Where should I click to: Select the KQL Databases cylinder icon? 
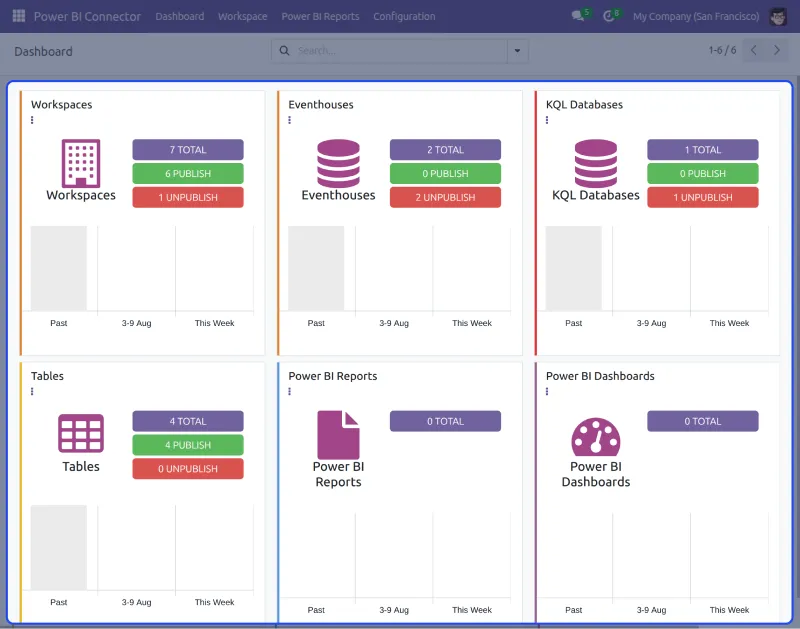[595, 164]
